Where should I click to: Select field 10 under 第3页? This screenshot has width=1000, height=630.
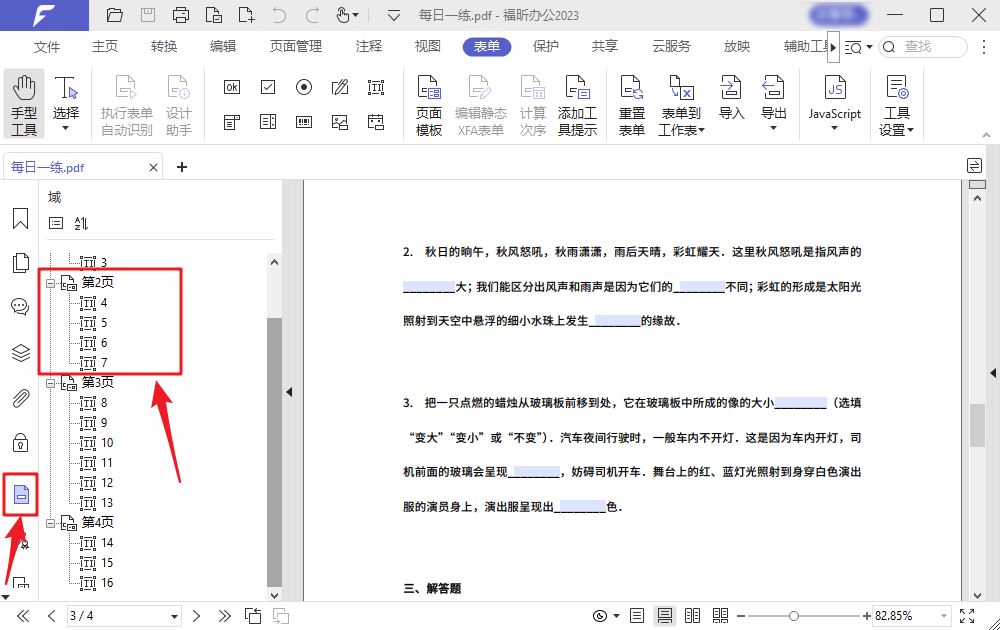(100, 442)
